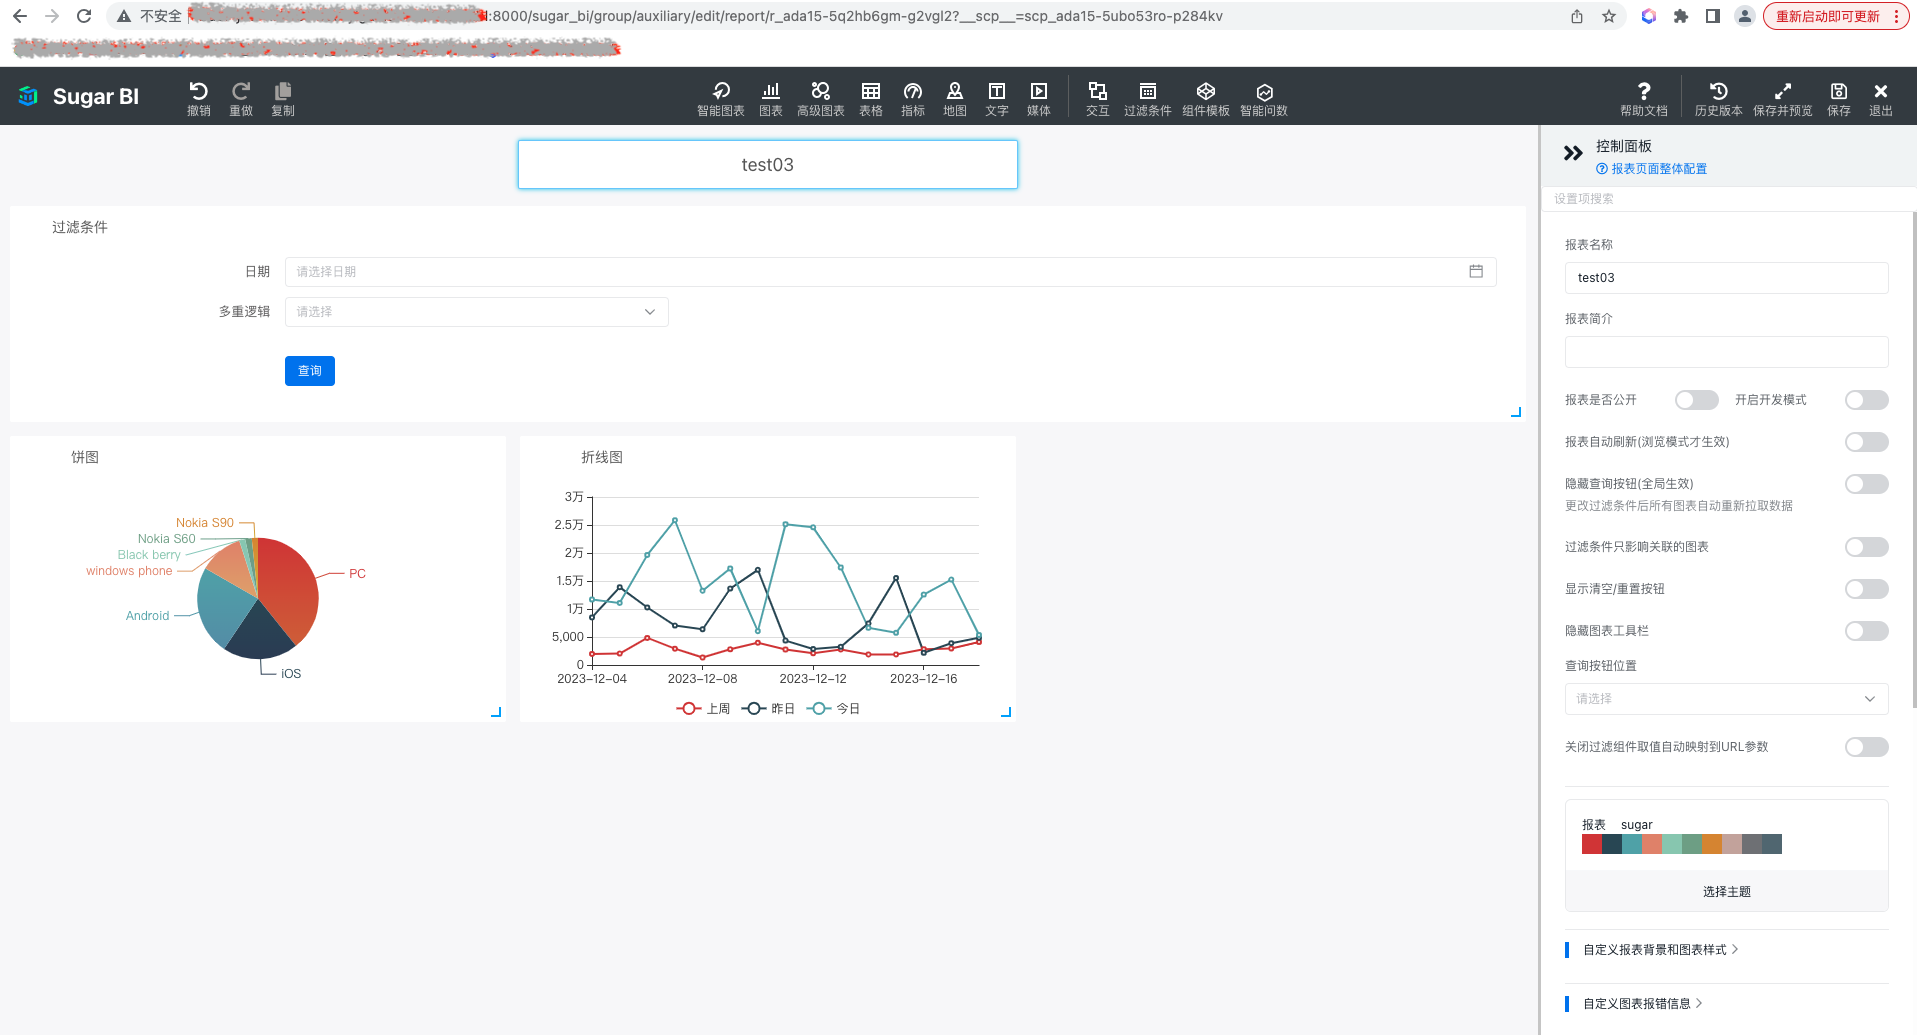This screenshot has height=1035, width=1917.
Task: Toggle 报表是否公开 switch
Action: click(1697, 400)
